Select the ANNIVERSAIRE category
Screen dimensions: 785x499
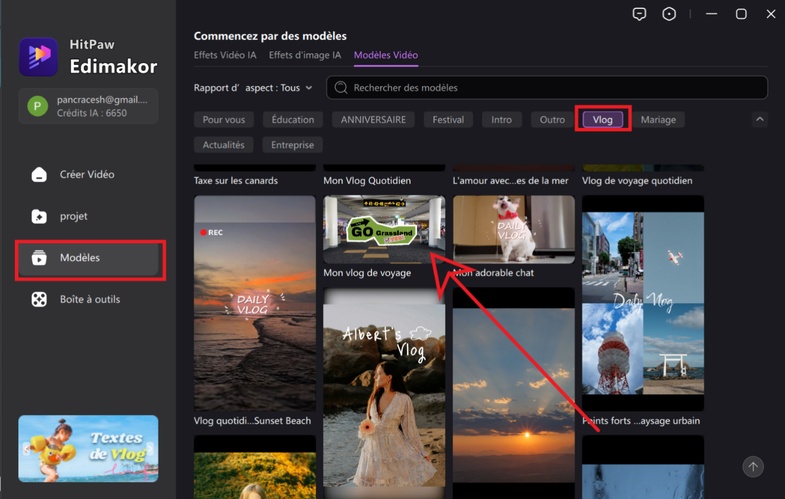click(x=373, y=120)
